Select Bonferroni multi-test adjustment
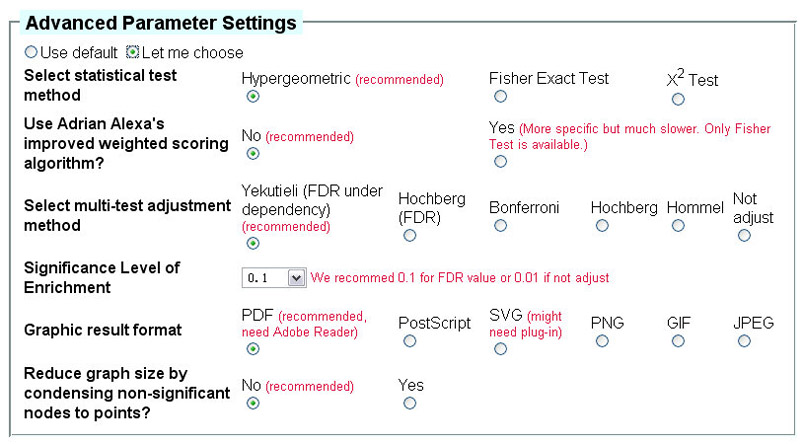 (x=500, y=225)
